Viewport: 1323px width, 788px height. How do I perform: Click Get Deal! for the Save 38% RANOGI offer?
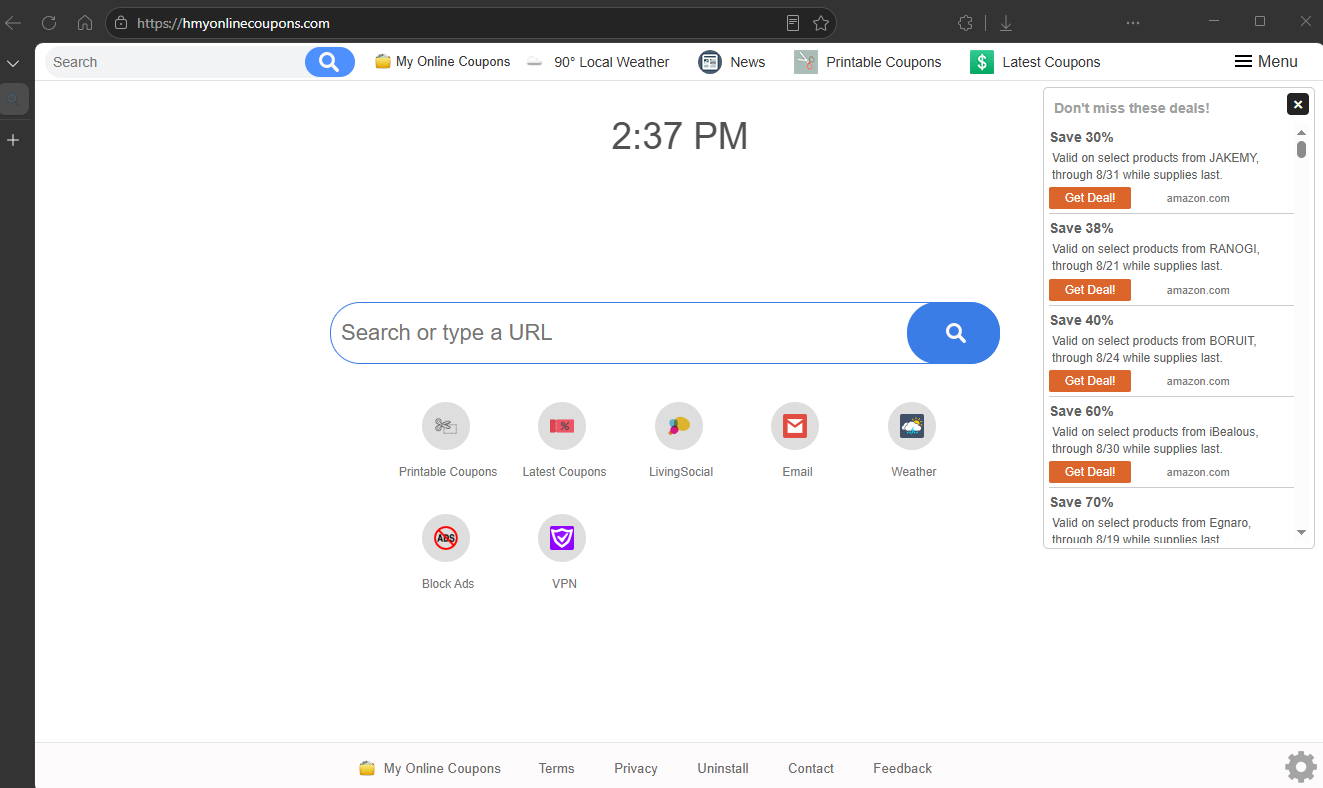click(1090, 290)
